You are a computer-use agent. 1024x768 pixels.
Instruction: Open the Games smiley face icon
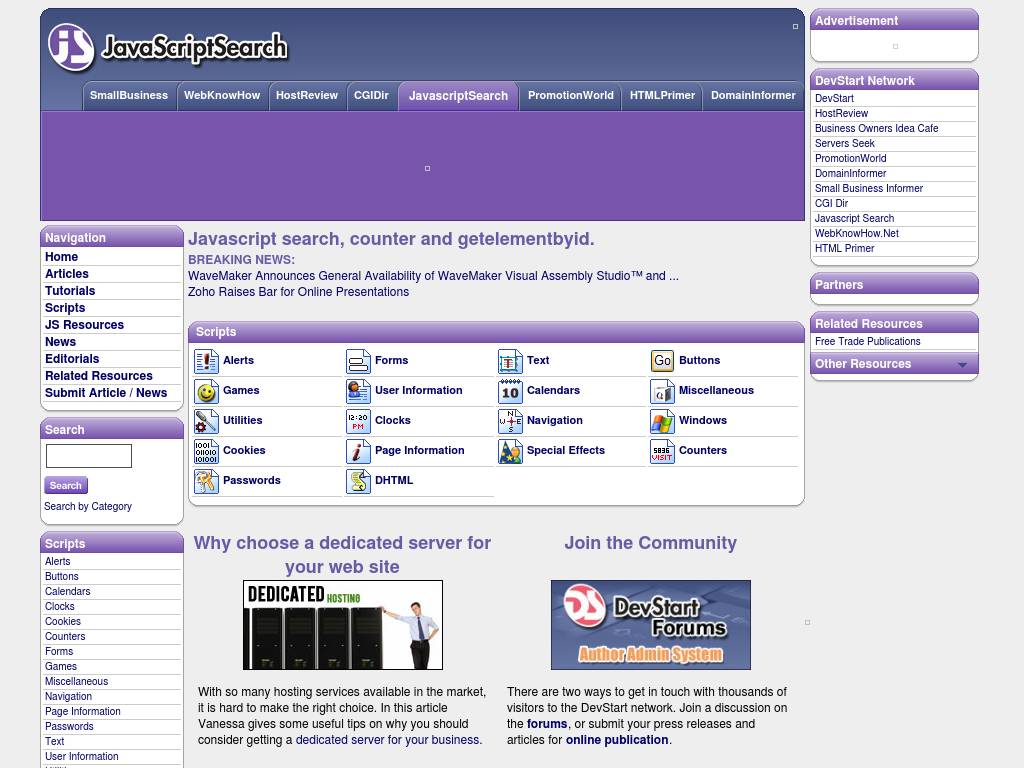206,391
